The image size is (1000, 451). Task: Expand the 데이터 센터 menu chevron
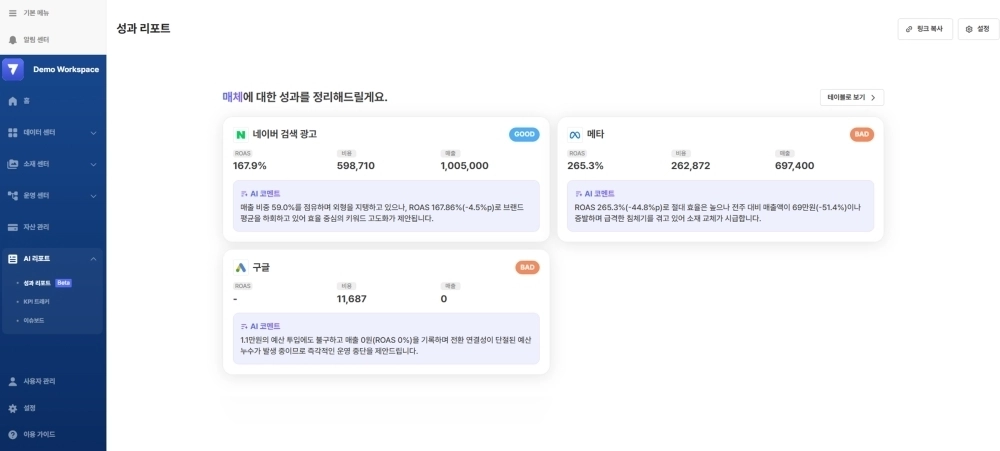pyautogui.click(x=93, y=132)
